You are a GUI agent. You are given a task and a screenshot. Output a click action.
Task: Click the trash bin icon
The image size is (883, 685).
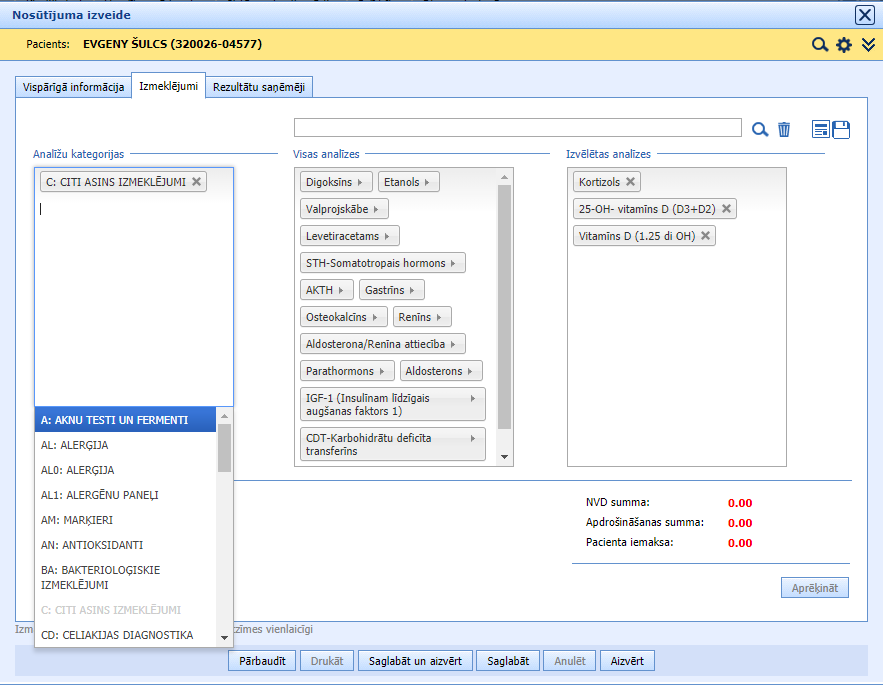point(784,129)
